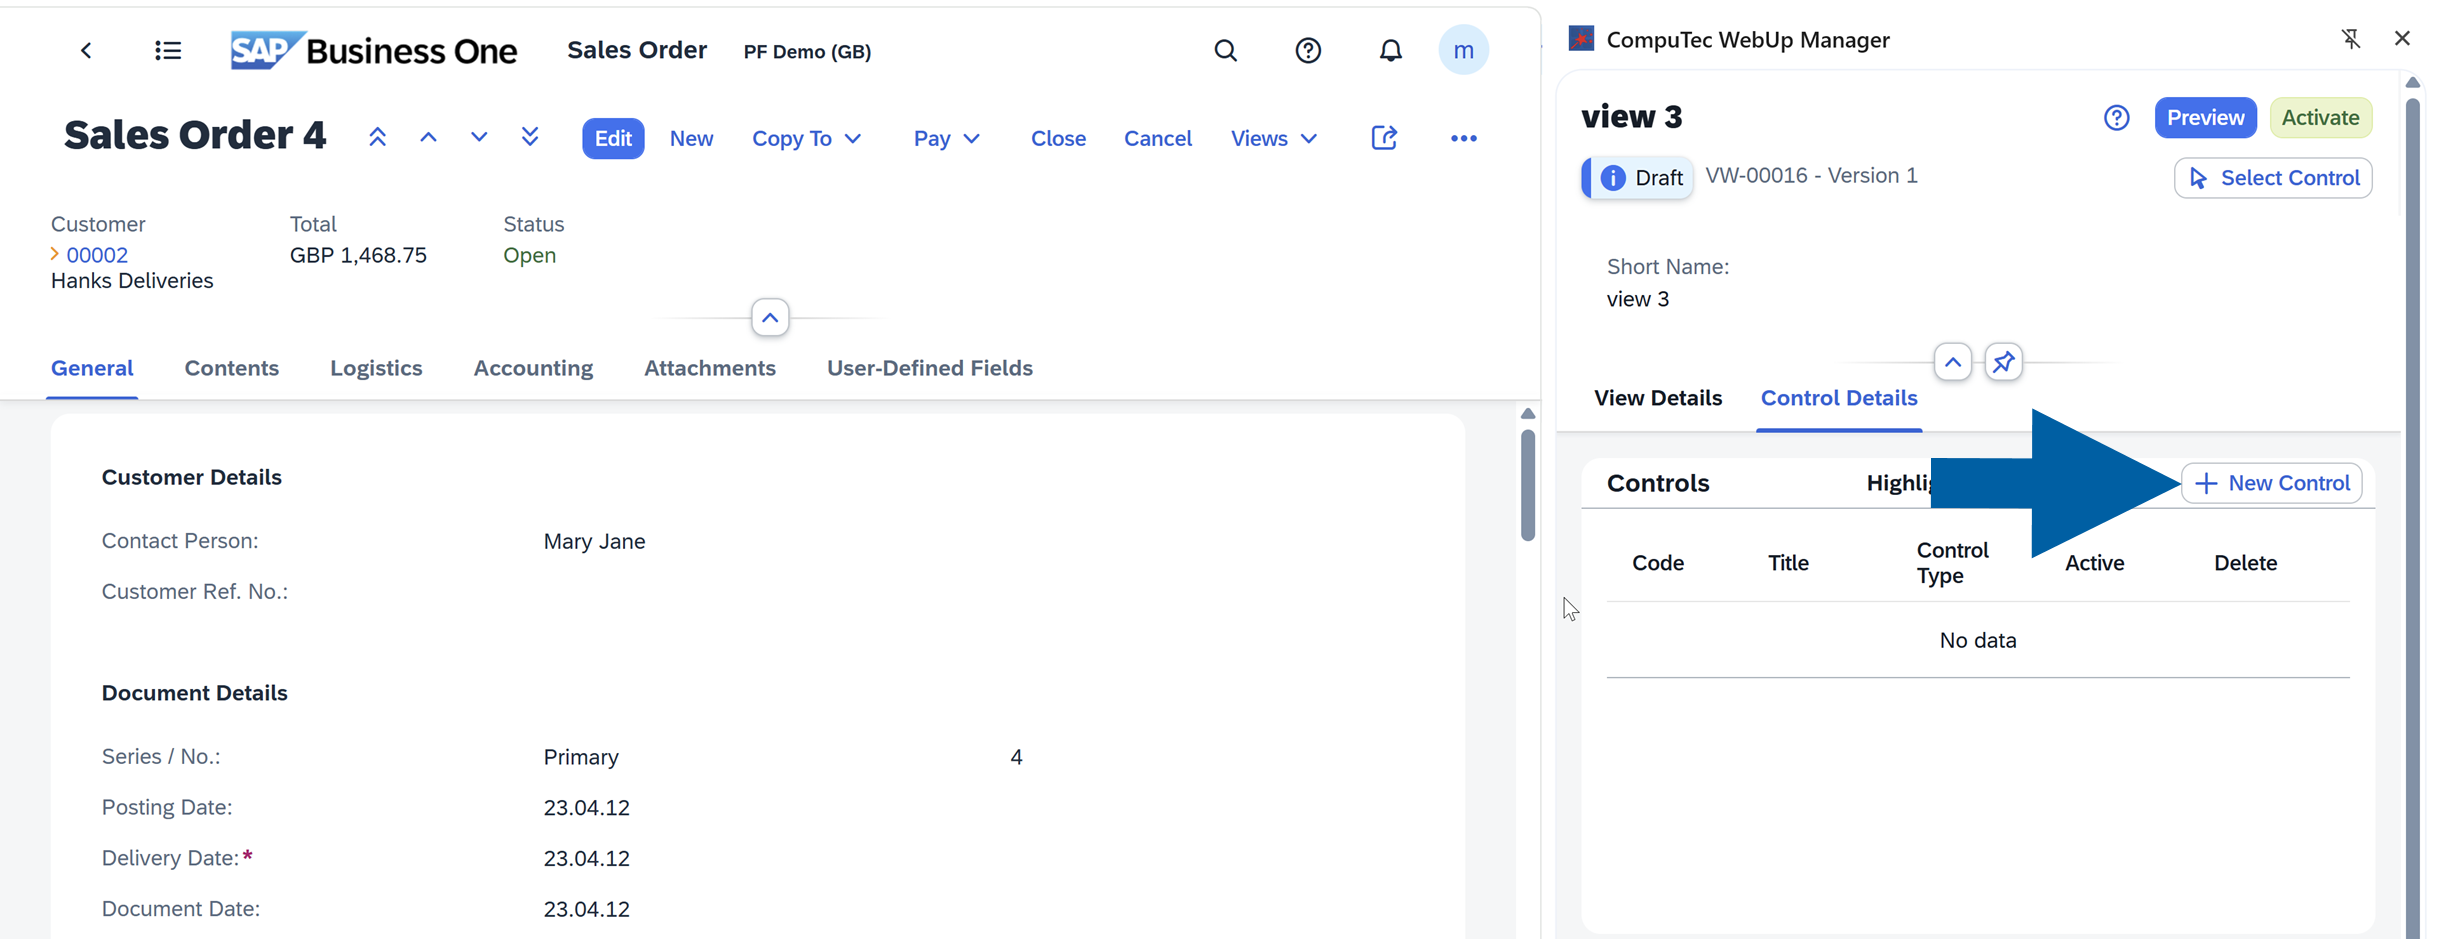This screenshot has width=2439, height=940.
Task: Switch to the User-Defined Fields tab
Action: (x=929, y=368)
